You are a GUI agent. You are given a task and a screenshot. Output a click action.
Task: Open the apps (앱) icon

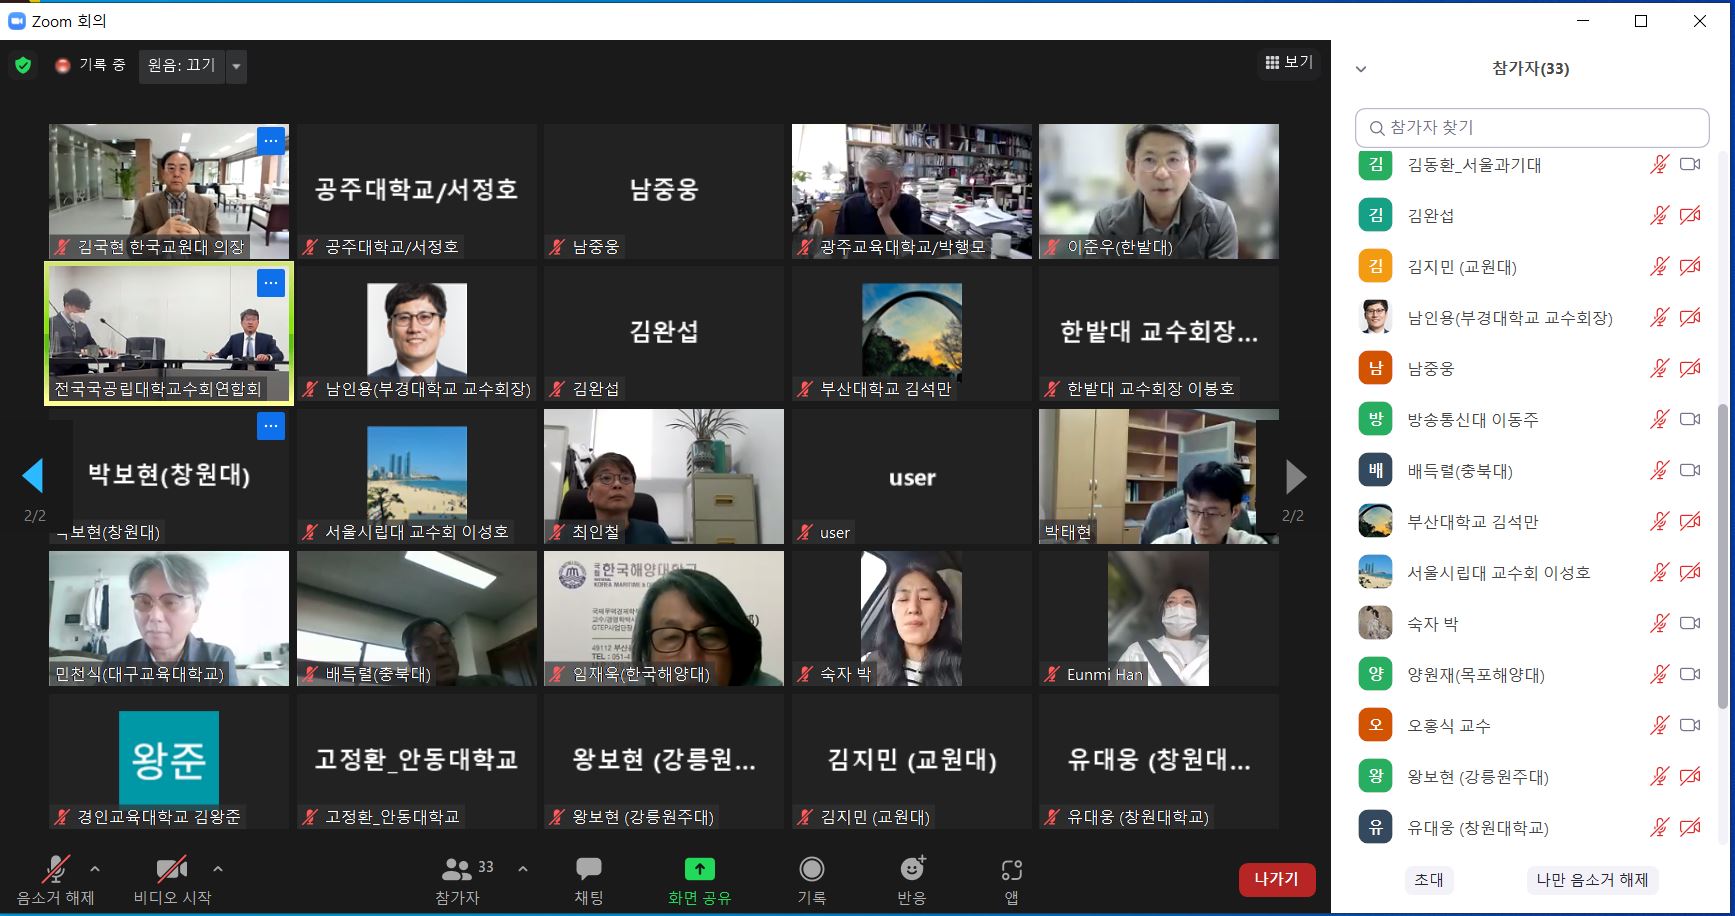point(1011,870)
